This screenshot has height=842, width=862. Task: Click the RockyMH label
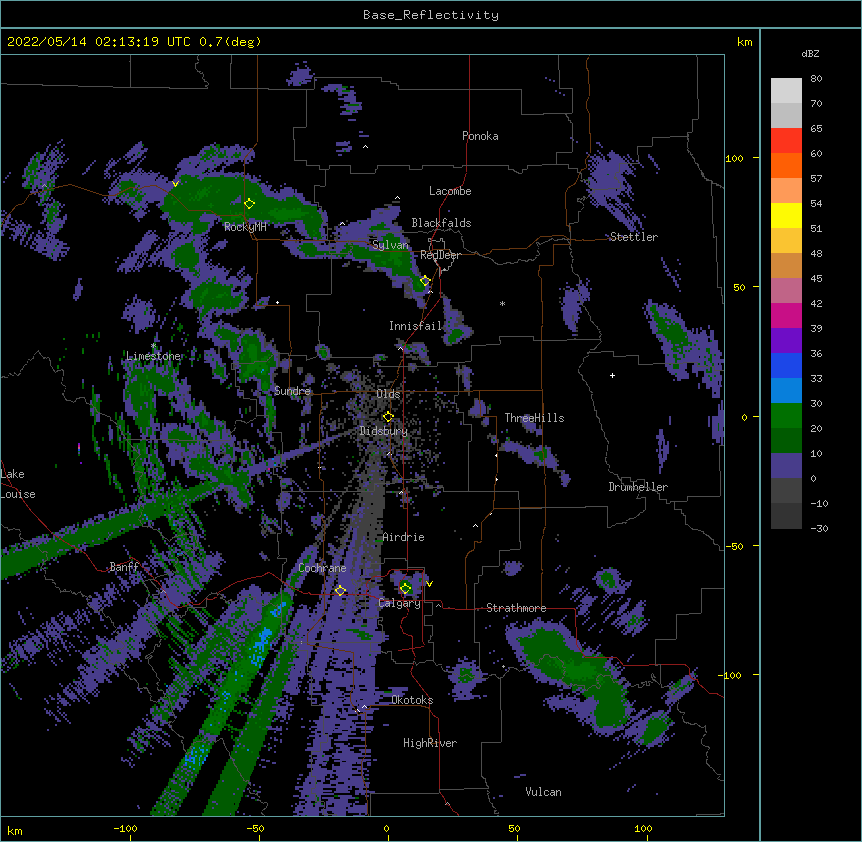245,227
